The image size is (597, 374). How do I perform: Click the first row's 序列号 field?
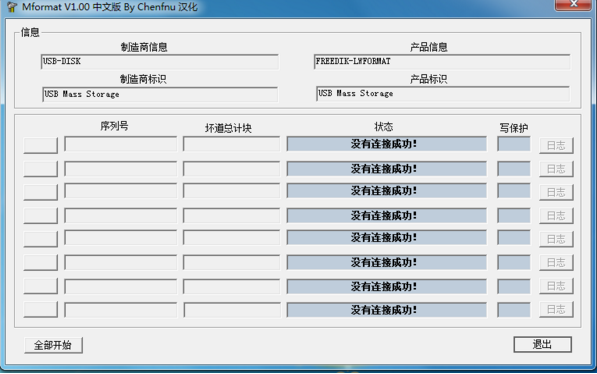click(120, 144)
